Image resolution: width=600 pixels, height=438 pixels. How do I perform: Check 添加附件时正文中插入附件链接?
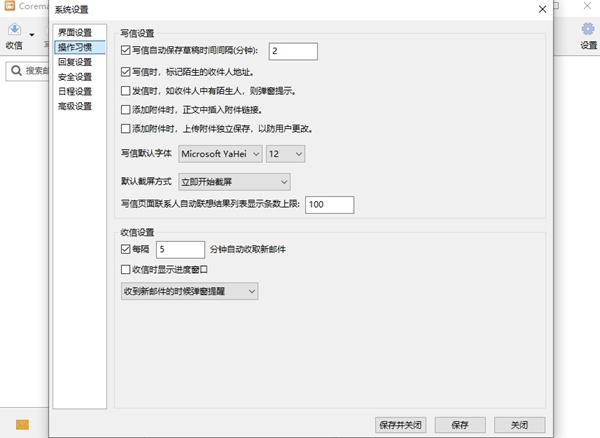pyautogui.click(x=126, y=110)
